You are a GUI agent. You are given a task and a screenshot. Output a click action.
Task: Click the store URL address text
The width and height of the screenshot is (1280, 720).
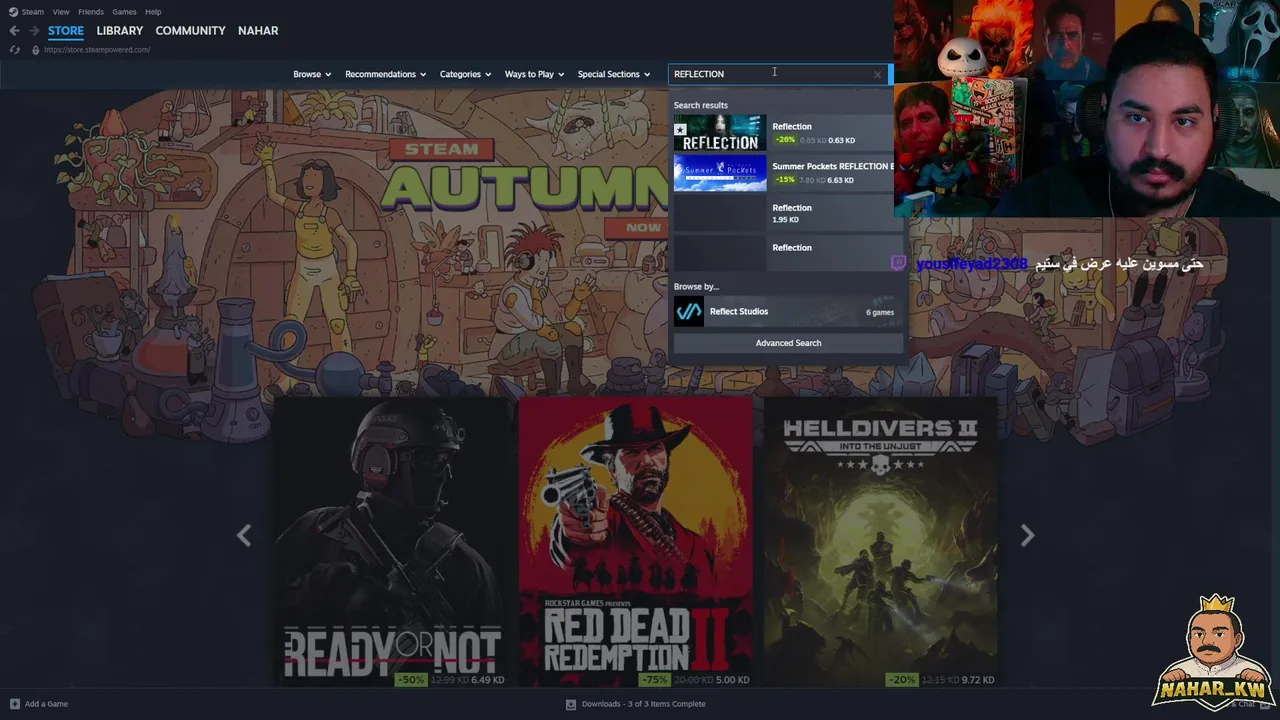pos(97,50)
